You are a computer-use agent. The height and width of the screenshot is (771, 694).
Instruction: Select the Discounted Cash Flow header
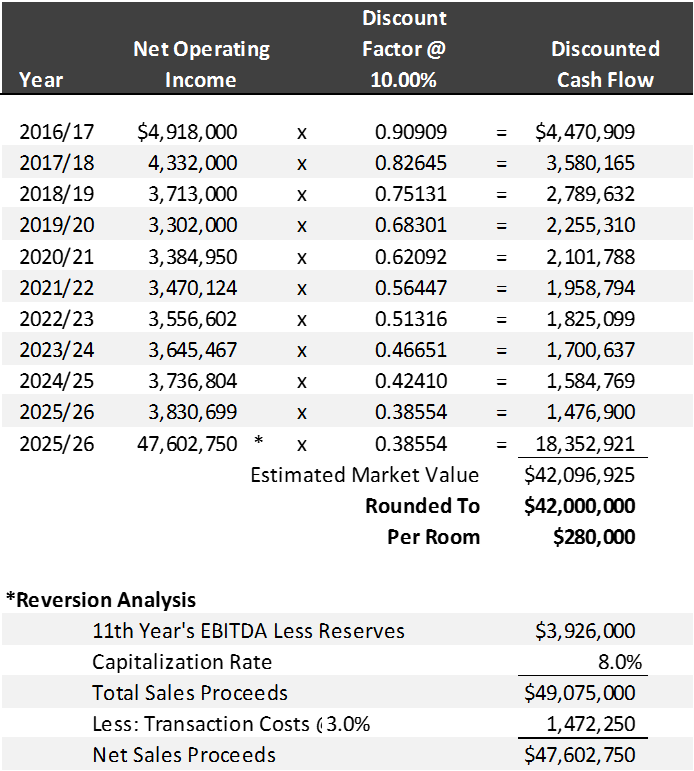(605, 64)
